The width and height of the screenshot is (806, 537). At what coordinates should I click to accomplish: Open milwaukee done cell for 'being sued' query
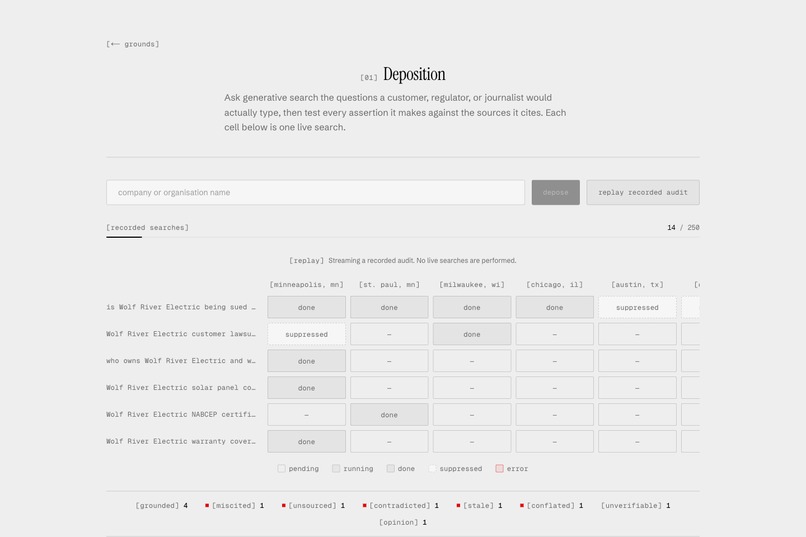pos(472,307)
